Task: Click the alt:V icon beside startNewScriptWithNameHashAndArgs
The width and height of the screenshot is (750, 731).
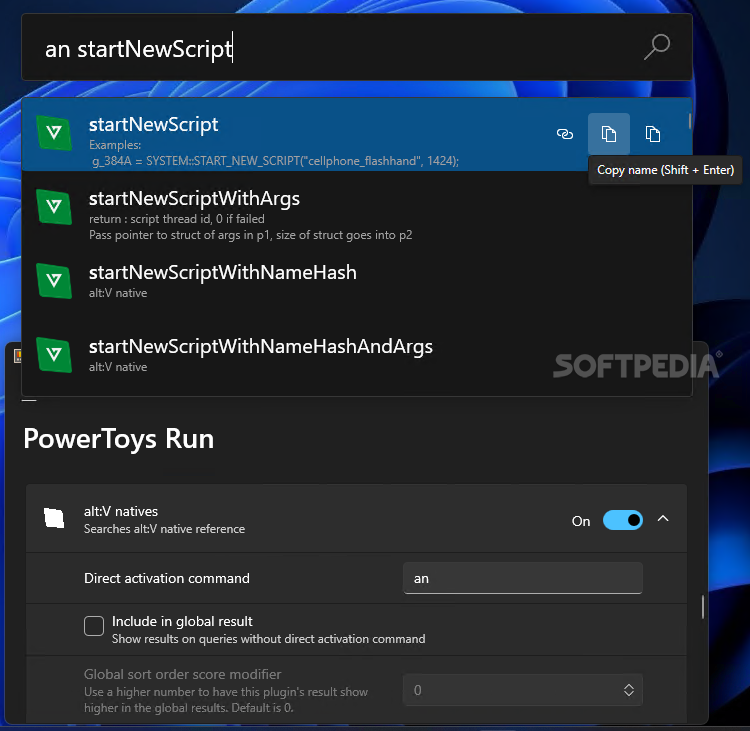Action: [55, 355]
